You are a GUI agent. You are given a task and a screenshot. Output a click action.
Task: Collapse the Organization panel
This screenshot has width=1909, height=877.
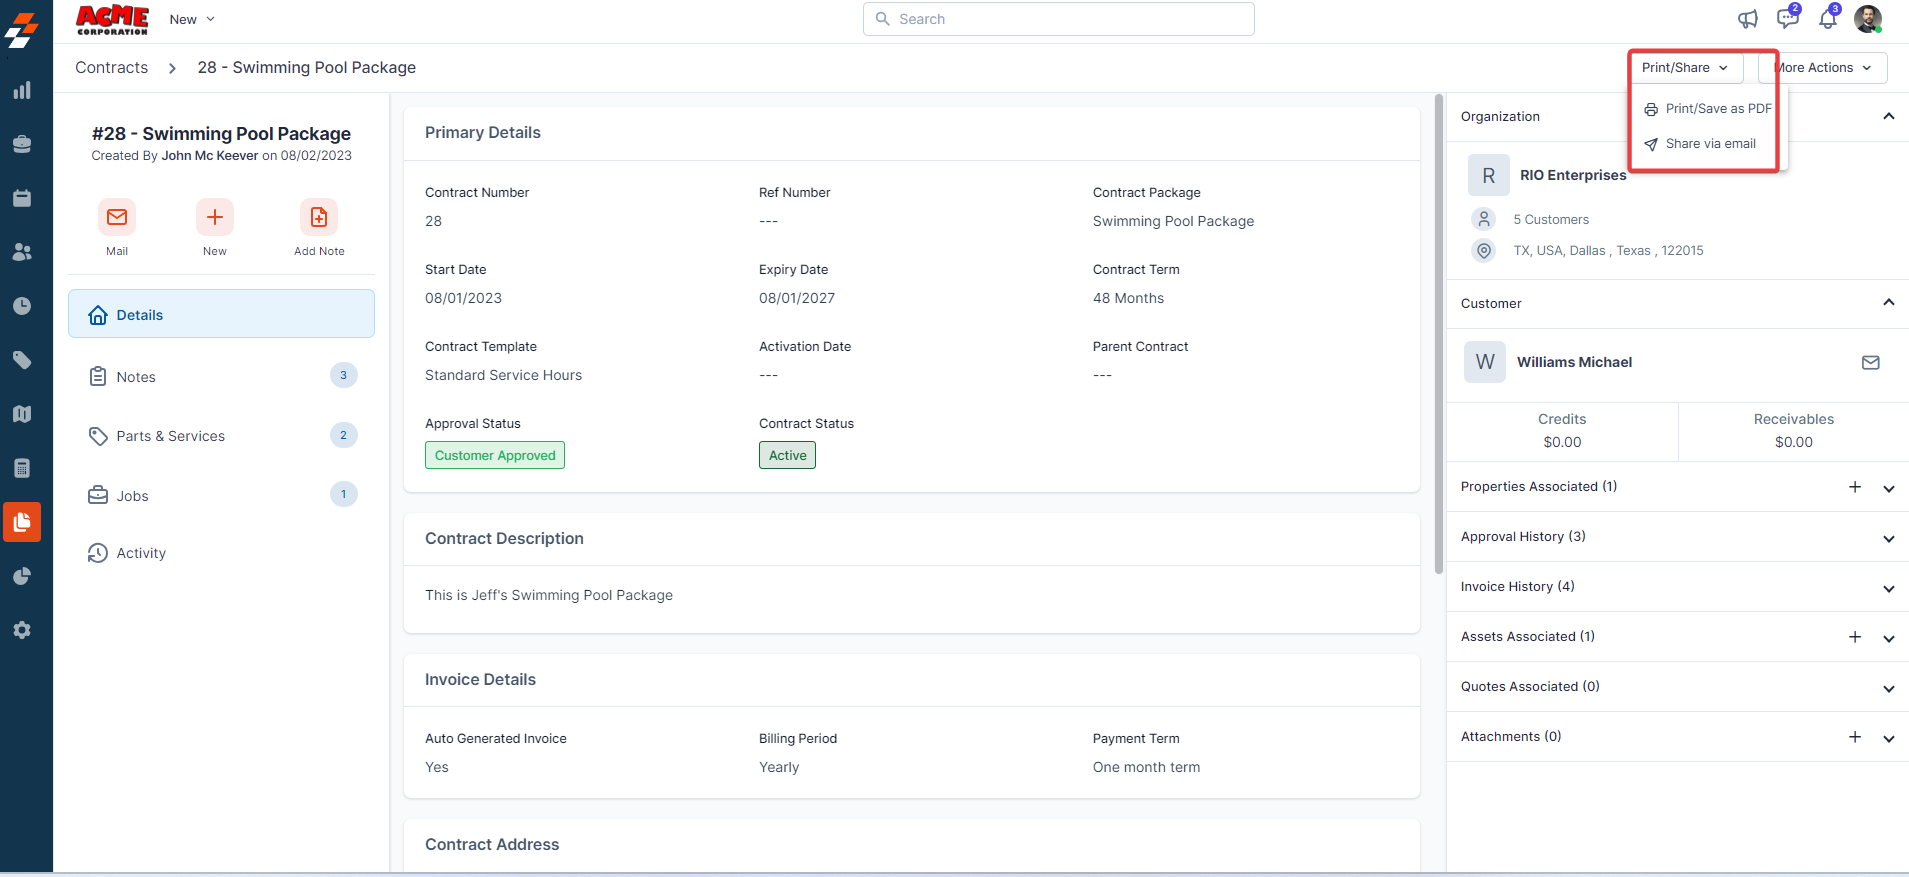point(1888,116)
